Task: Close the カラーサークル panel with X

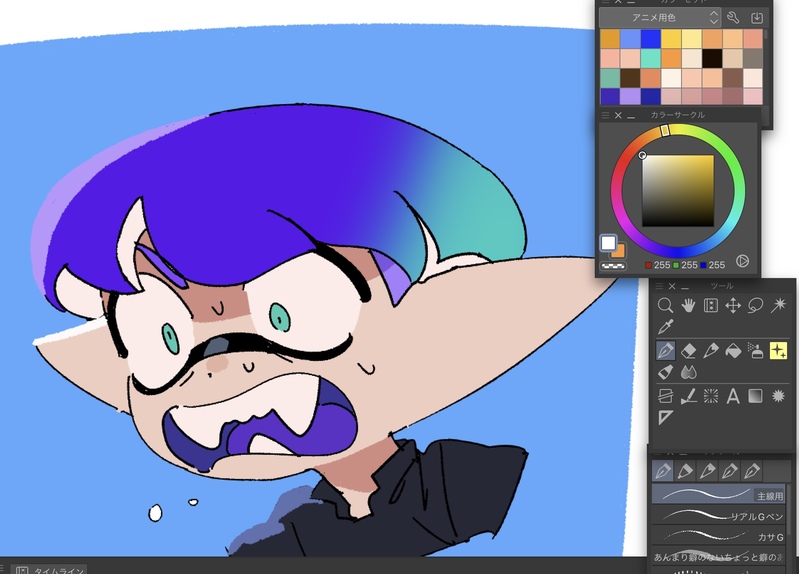Action: pyautogui.click(x=618, y=116)
